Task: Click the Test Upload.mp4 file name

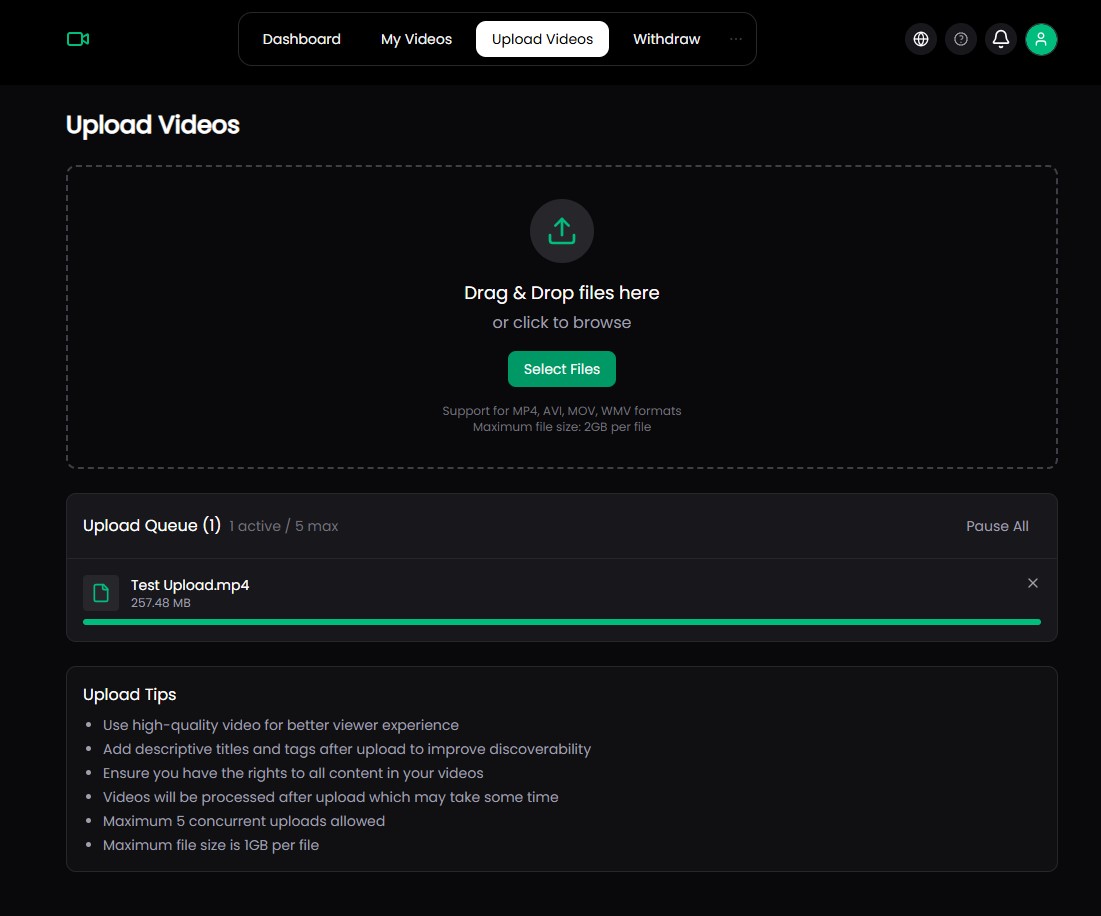Action: pos(190,585)
